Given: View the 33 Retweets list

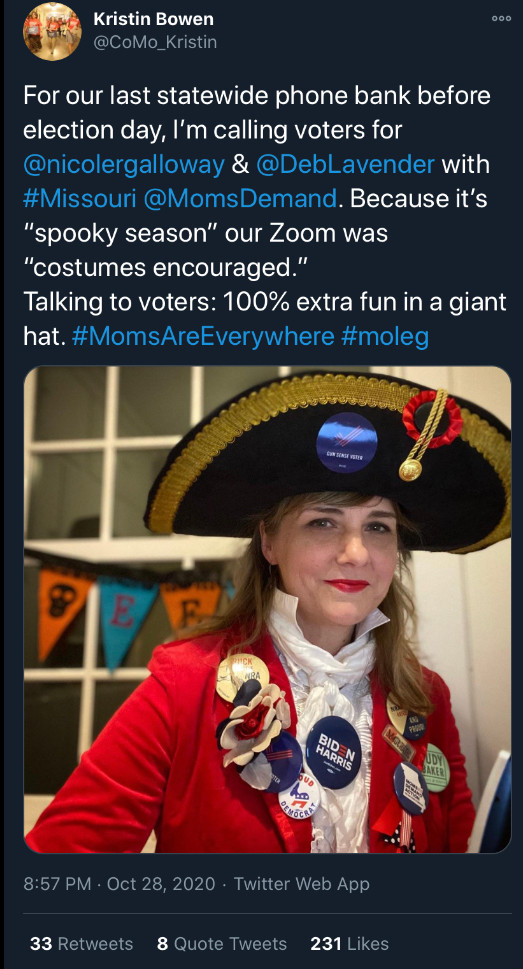Looking at the screenshot, I should (x=82, y=944).
